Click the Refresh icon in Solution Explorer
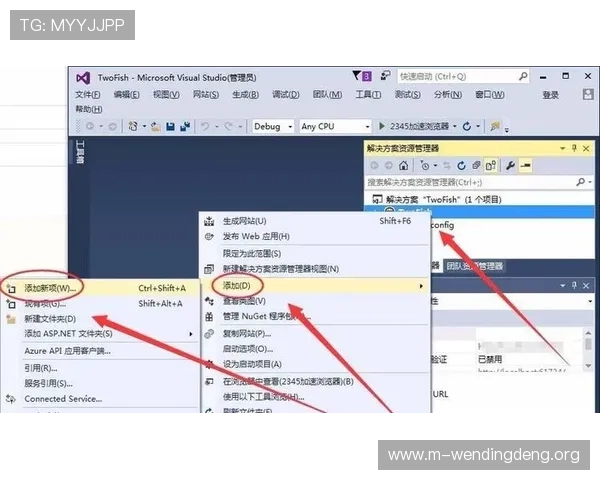 (461, 166)
